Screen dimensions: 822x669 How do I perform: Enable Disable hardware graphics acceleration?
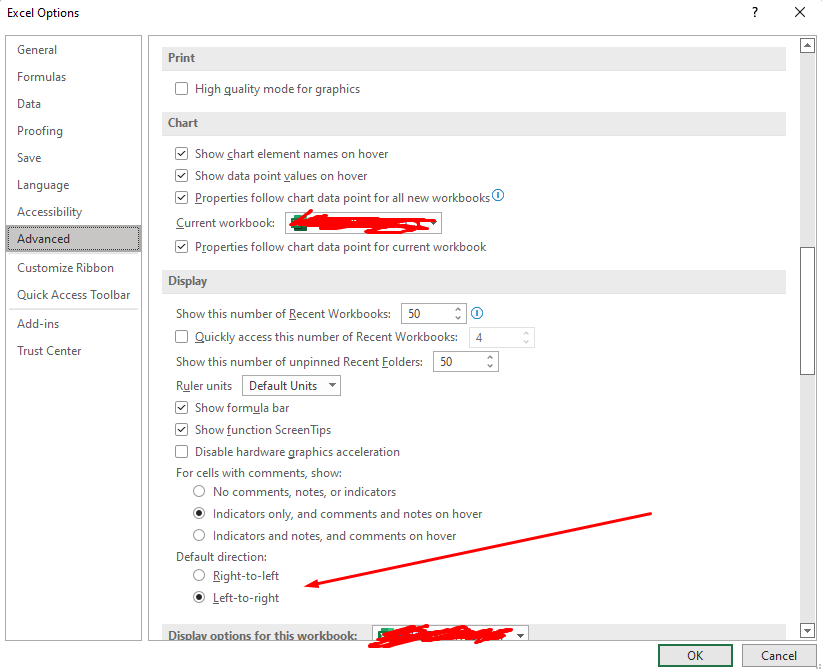181,451
